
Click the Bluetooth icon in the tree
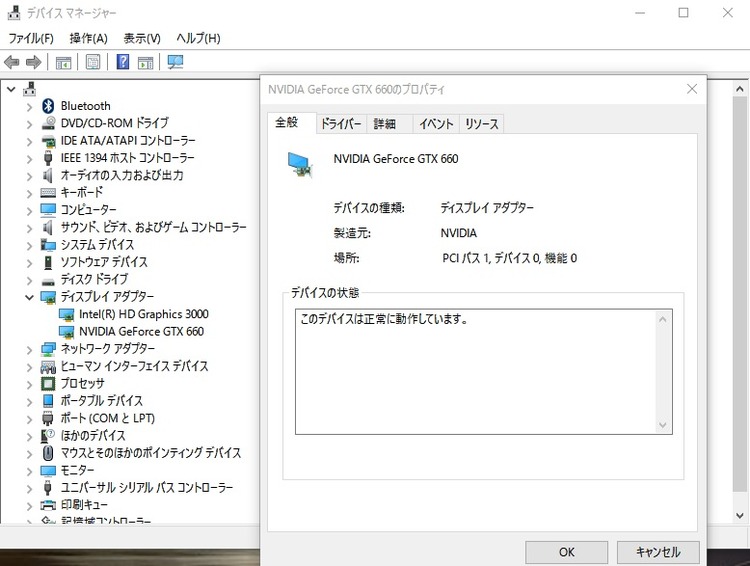tap(48, 106)
